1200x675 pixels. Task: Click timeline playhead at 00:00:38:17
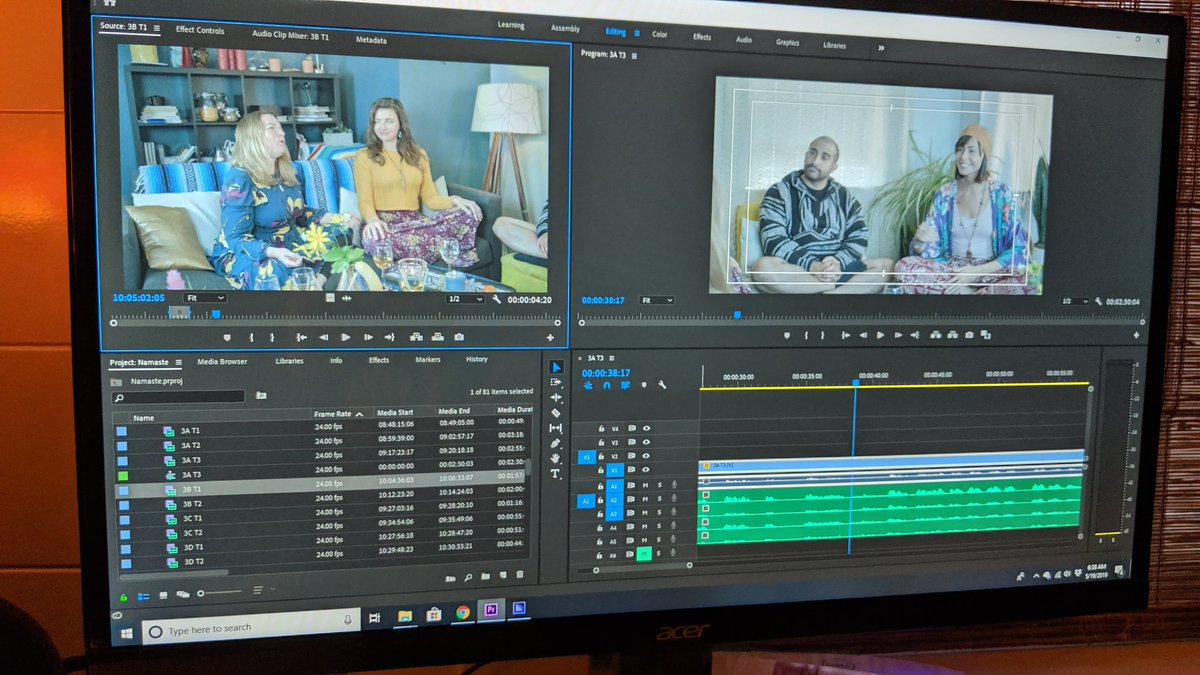coord(856,383)
